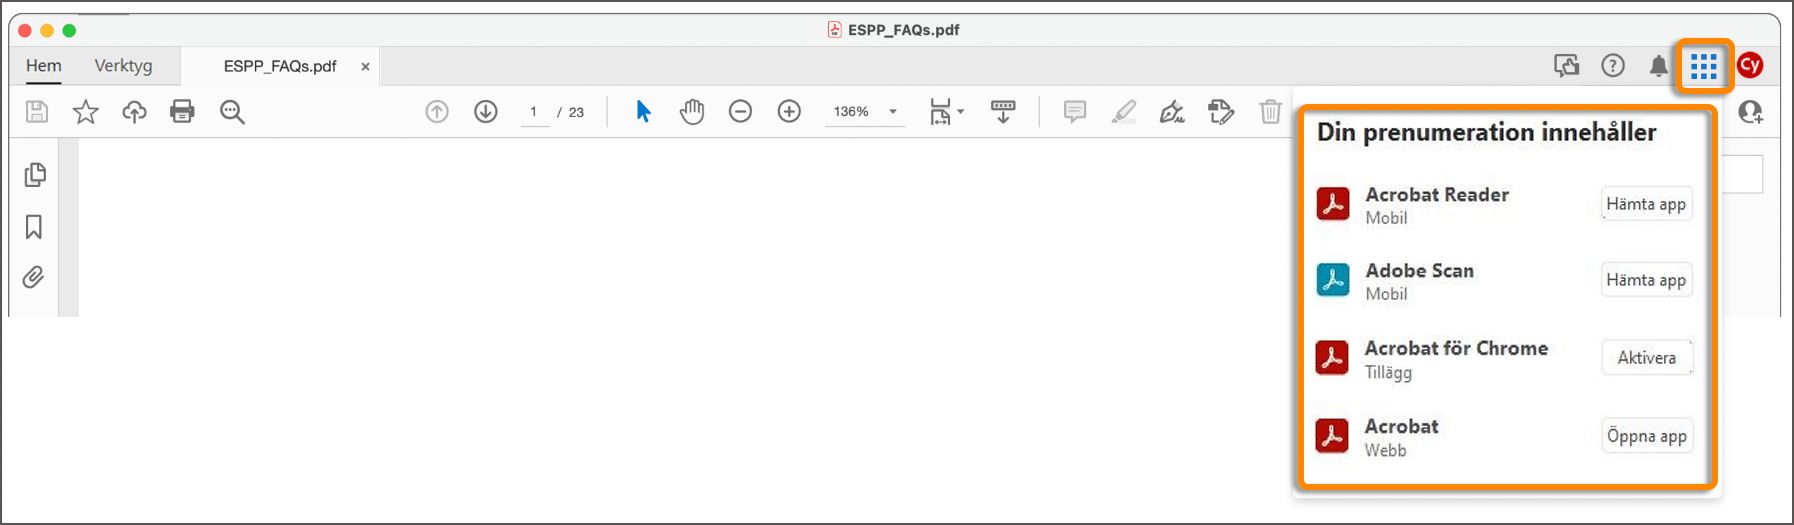Screen dimensions: 1794x525
Task: Click Öppna app for Acrobat Webb
Action: (1647, 436)
